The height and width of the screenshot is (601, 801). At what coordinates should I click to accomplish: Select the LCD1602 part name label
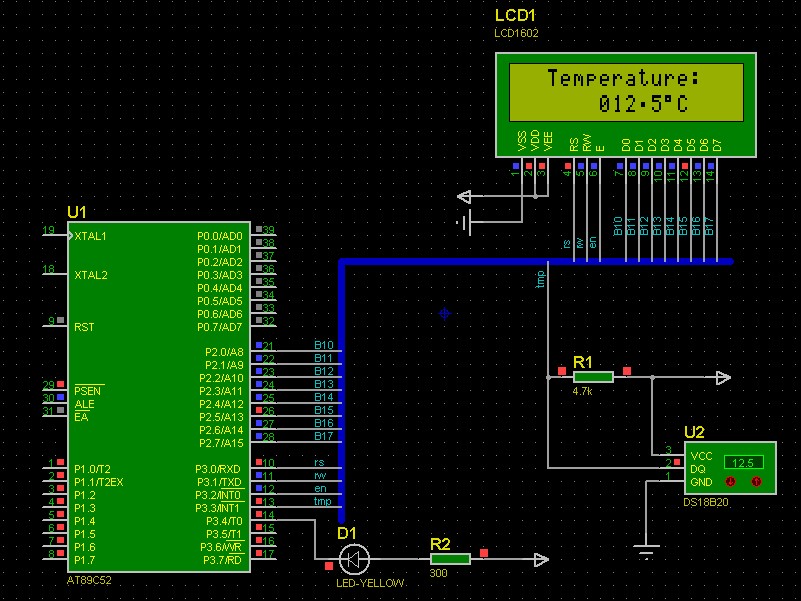(516, 33)
